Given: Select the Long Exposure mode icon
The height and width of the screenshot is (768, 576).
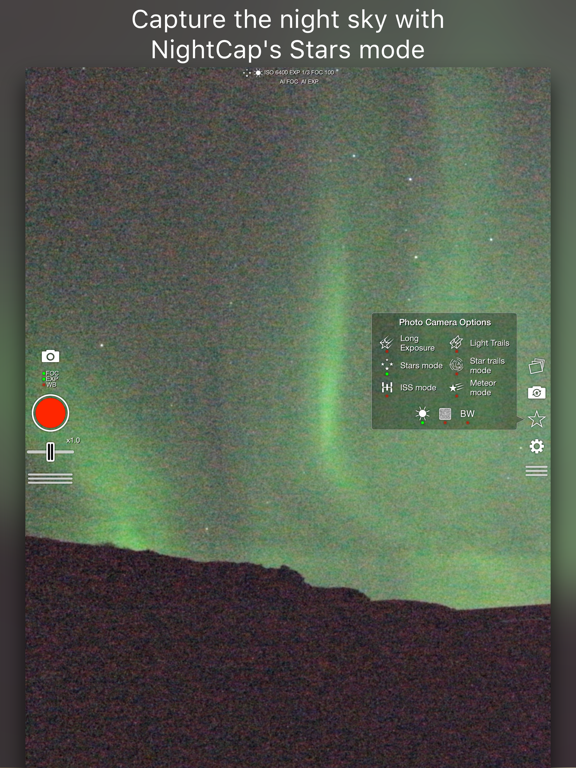Looking at the screenshot, I should [x=386, y=343].
